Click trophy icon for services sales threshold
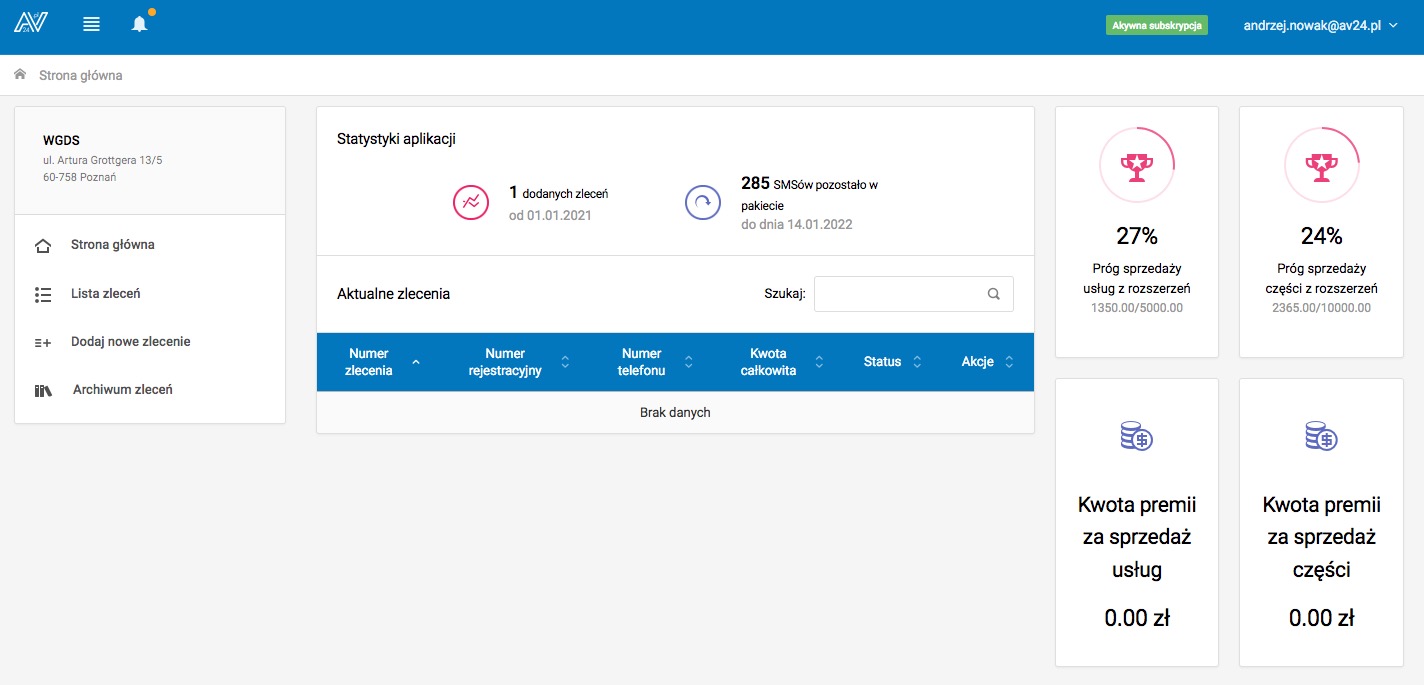Image resolution: width=1424 pixels, height=685 pixels. tap(1136, 166)
